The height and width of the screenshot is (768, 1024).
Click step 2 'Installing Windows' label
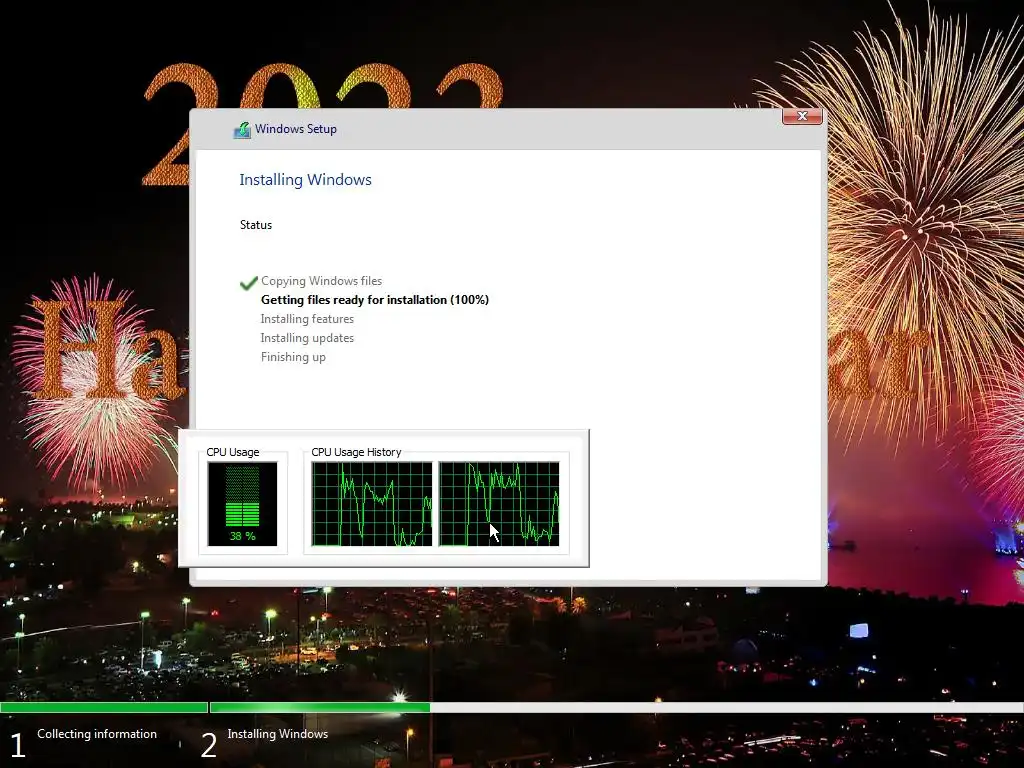[x=278, y=734]
